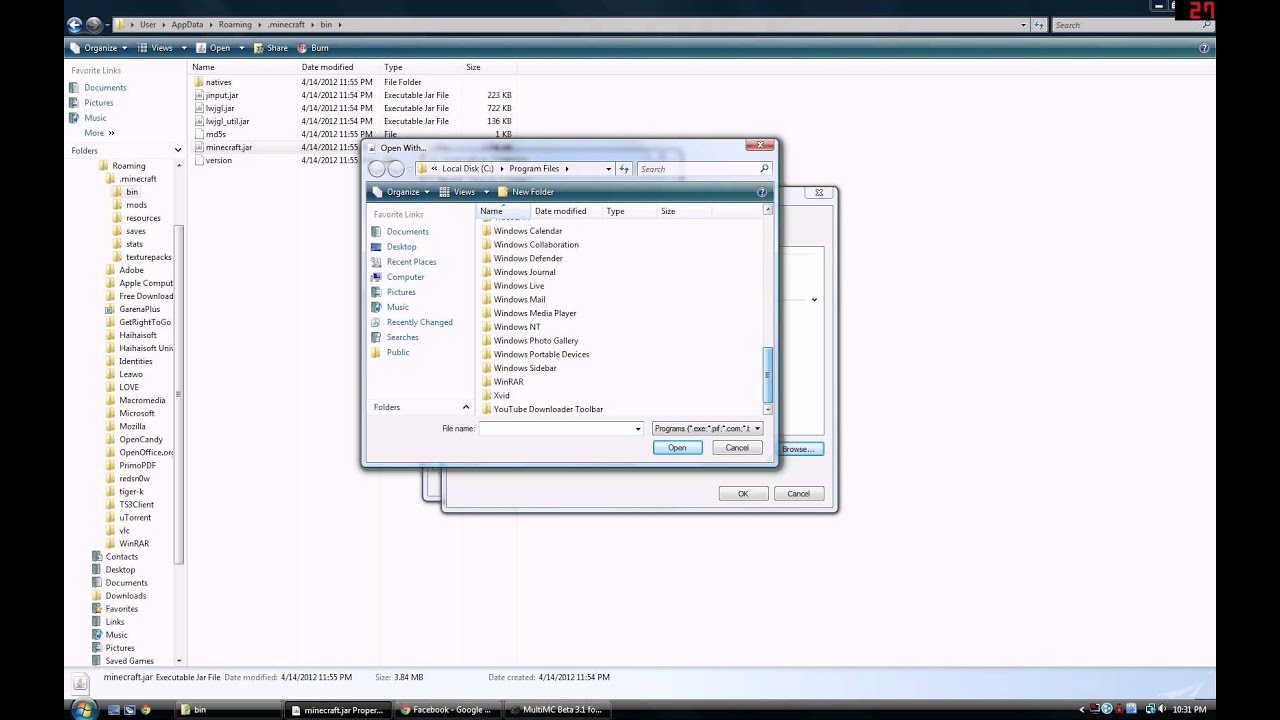Click Open With dialog back button
Viewport: 1280px width, 720px height.
tap(377, 169)
